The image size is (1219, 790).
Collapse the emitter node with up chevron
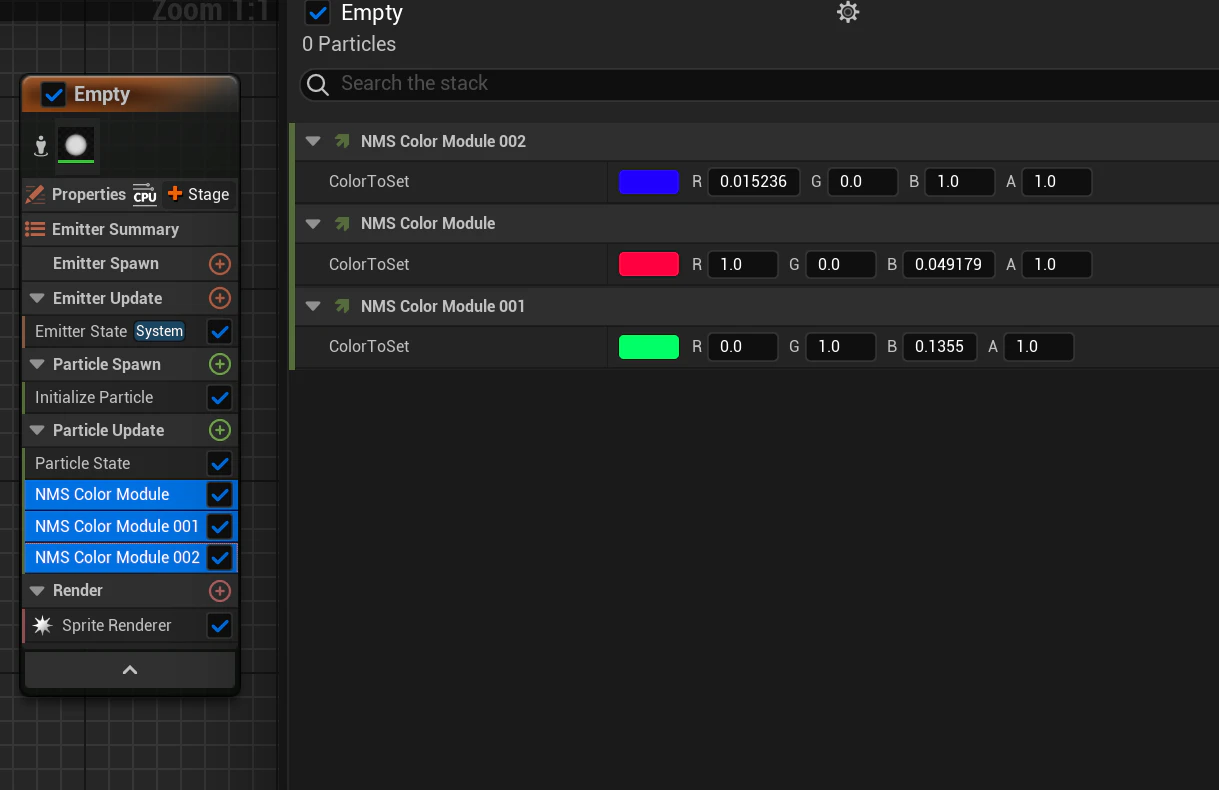pyautogui.click(x=130, y=670)
